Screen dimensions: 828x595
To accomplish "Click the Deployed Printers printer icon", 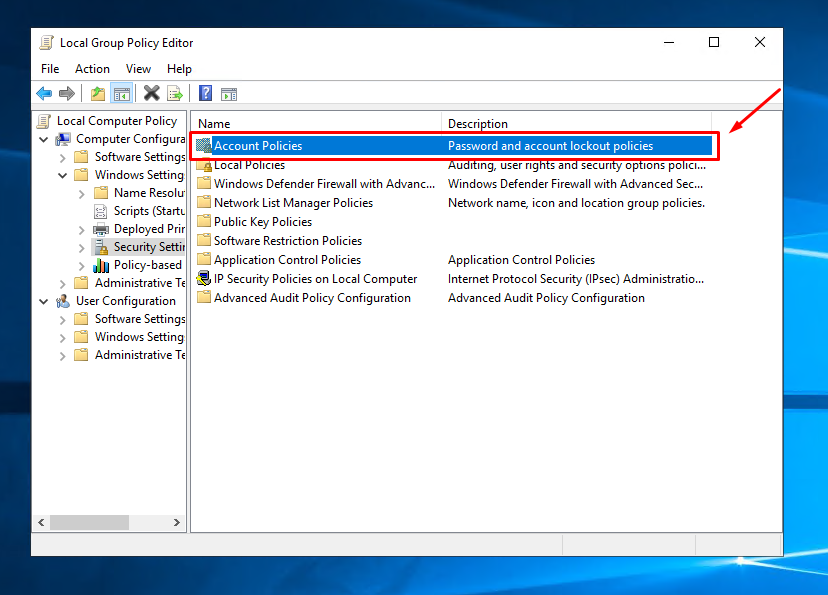I will tap(101, 229).
